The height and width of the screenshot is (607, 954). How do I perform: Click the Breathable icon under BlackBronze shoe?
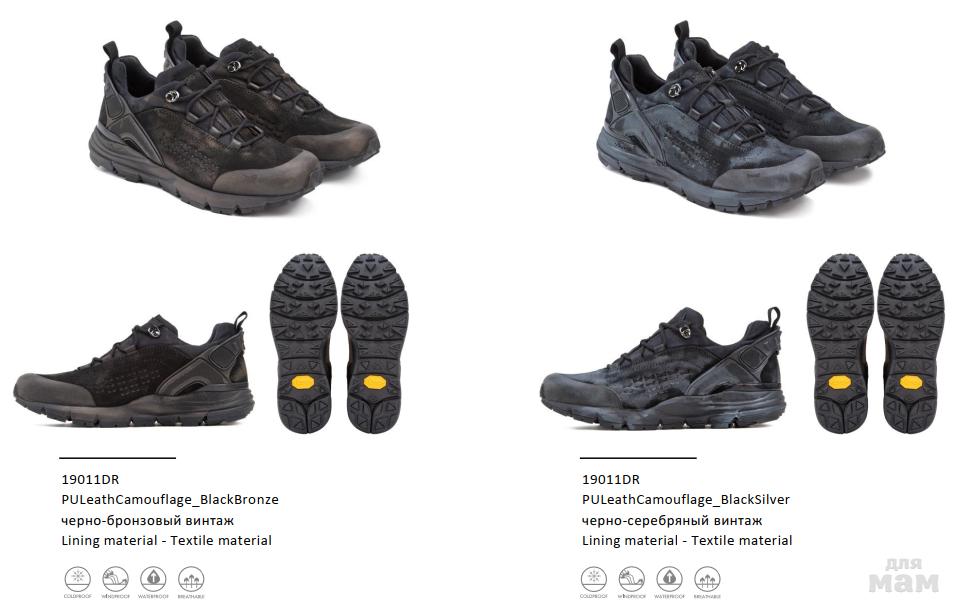click(x=190, y=579)
